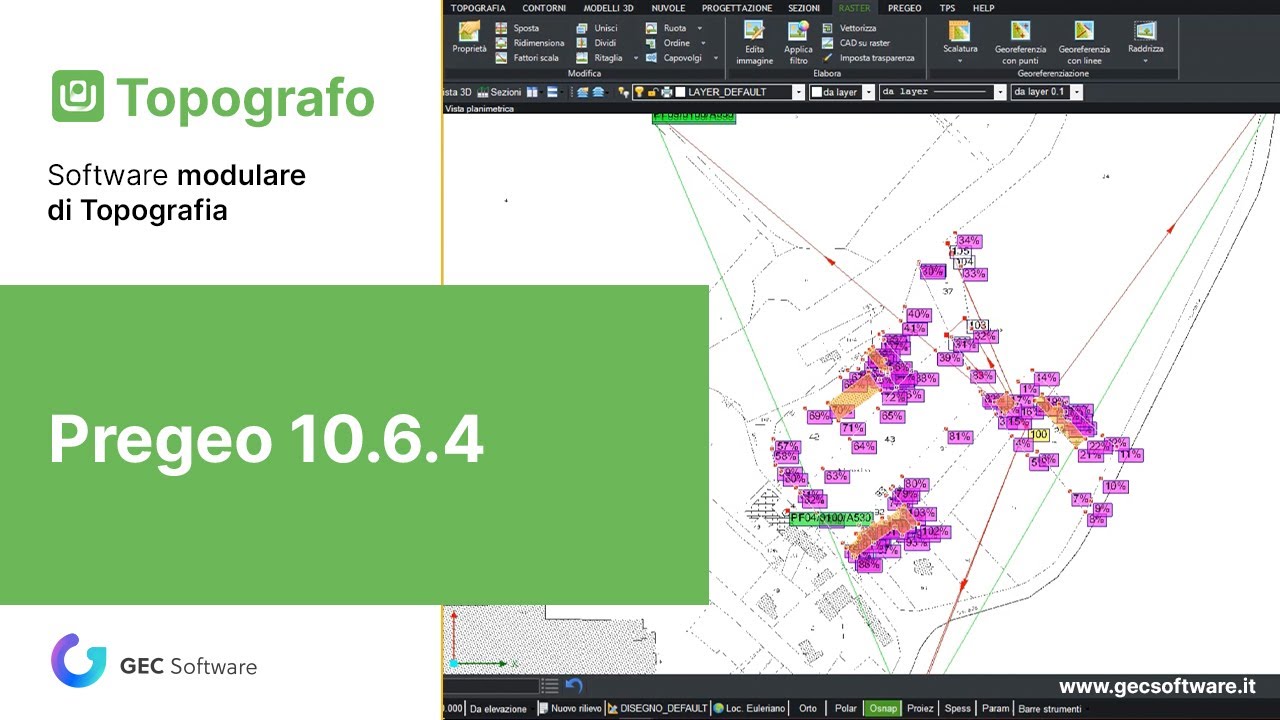
Task: Toggle layer lock padlock icon
Action: click(652, 92)
